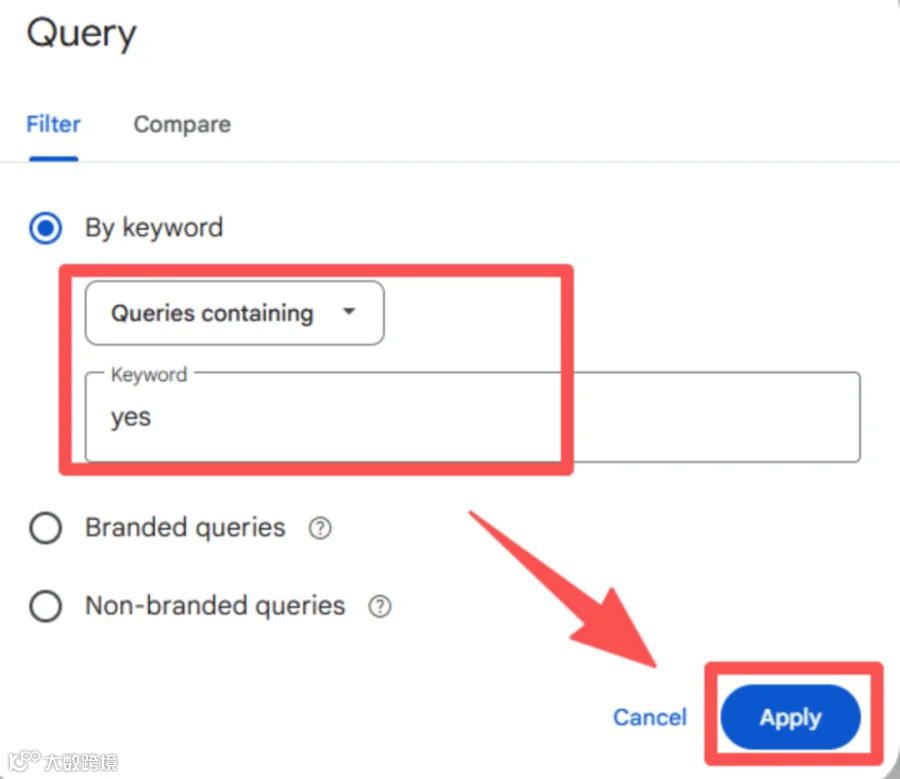Click the Cancel button

[x=650, y=717]
